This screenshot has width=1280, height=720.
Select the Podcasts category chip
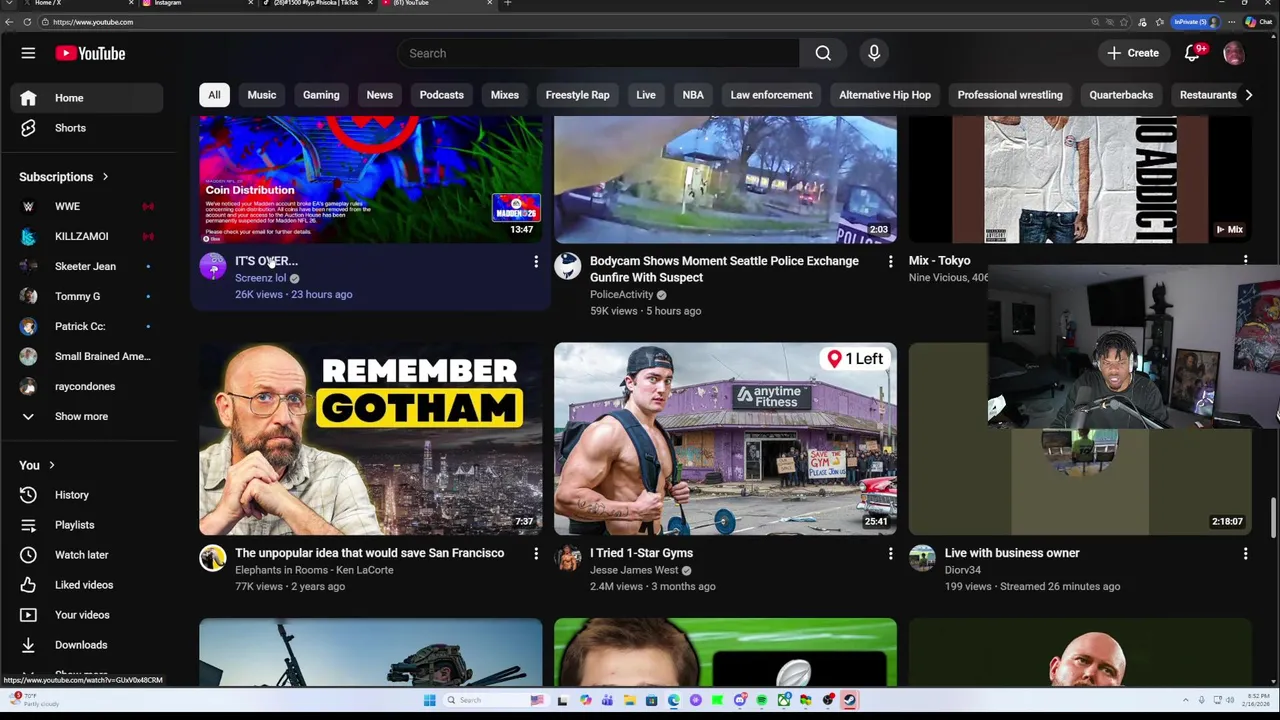(x=441, y=95)
